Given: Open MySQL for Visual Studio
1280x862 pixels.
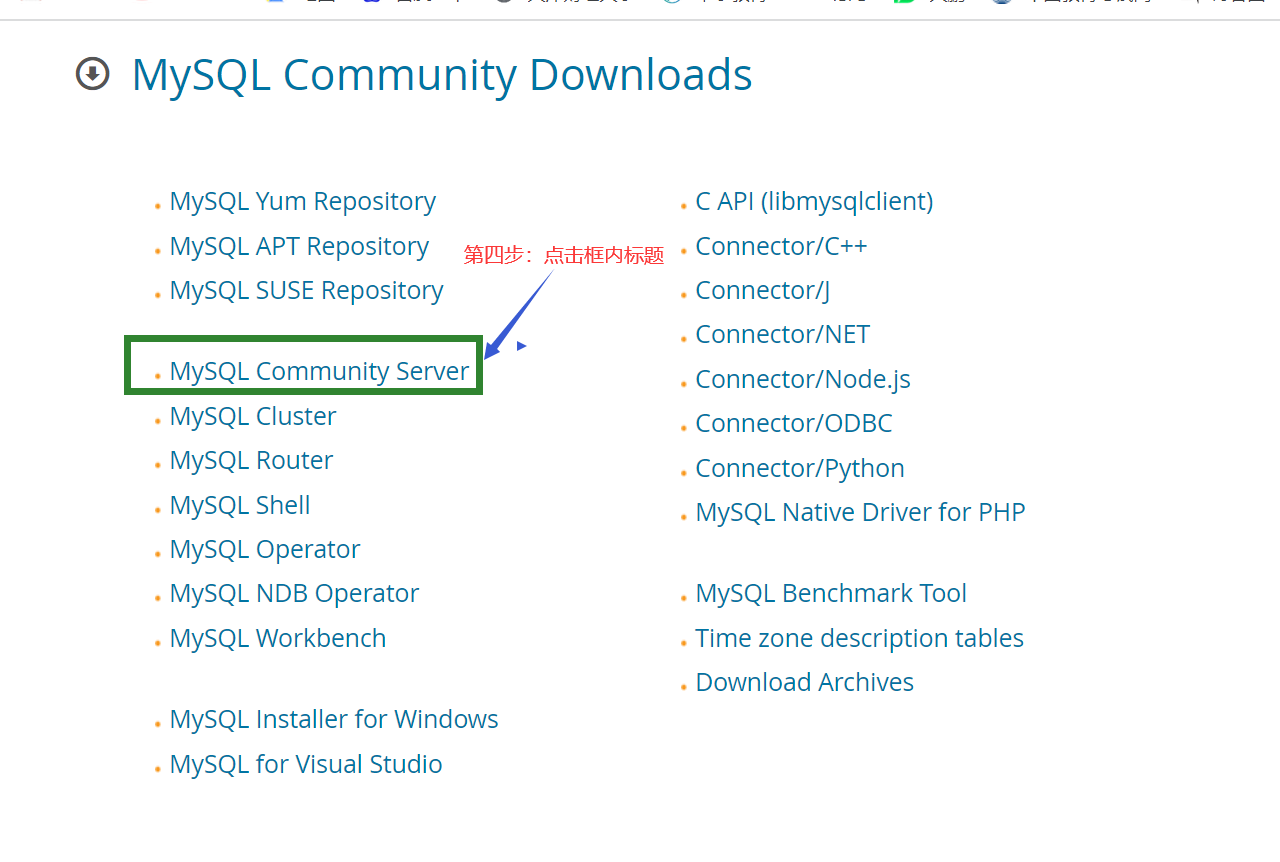Looking at the screenshot, I should 306,764.
